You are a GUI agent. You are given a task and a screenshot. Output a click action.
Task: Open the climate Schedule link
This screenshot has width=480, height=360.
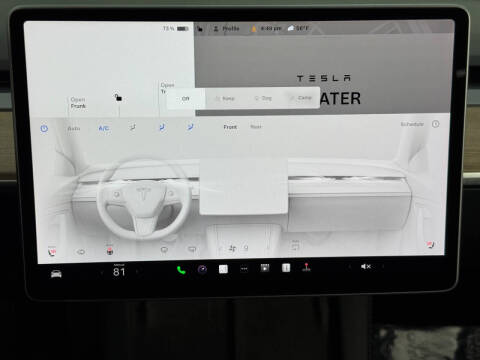point(412,124)
